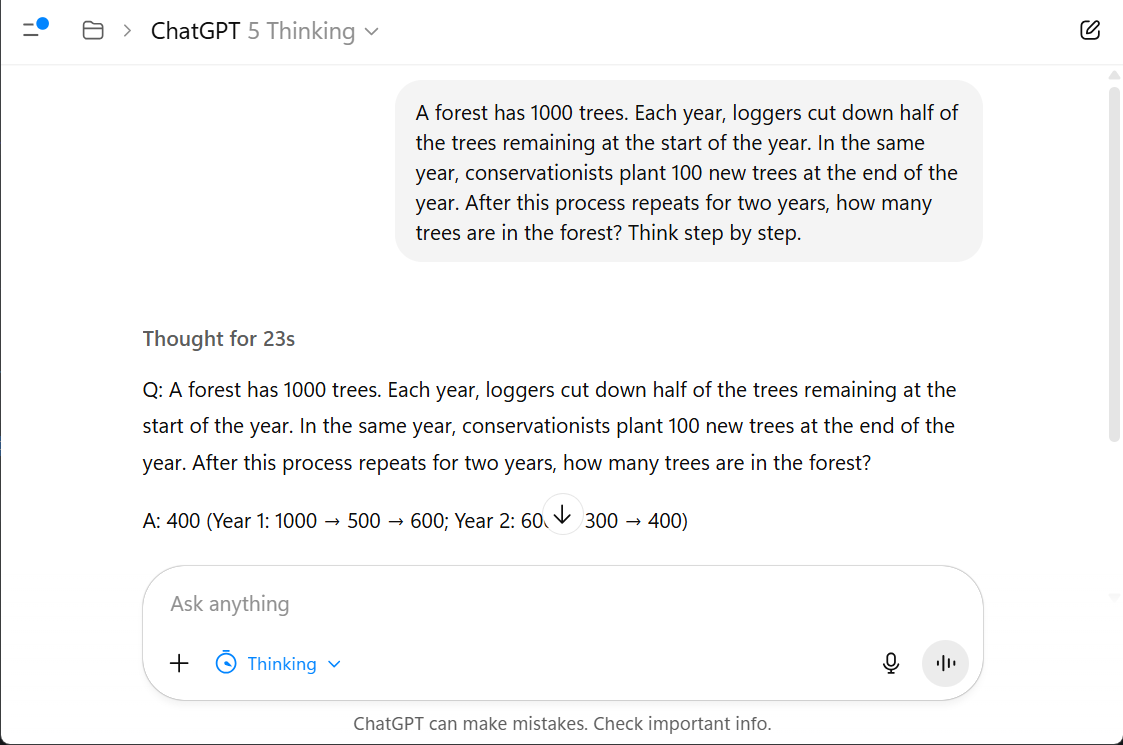Start a new chat with compose icon

[1089, 30]
